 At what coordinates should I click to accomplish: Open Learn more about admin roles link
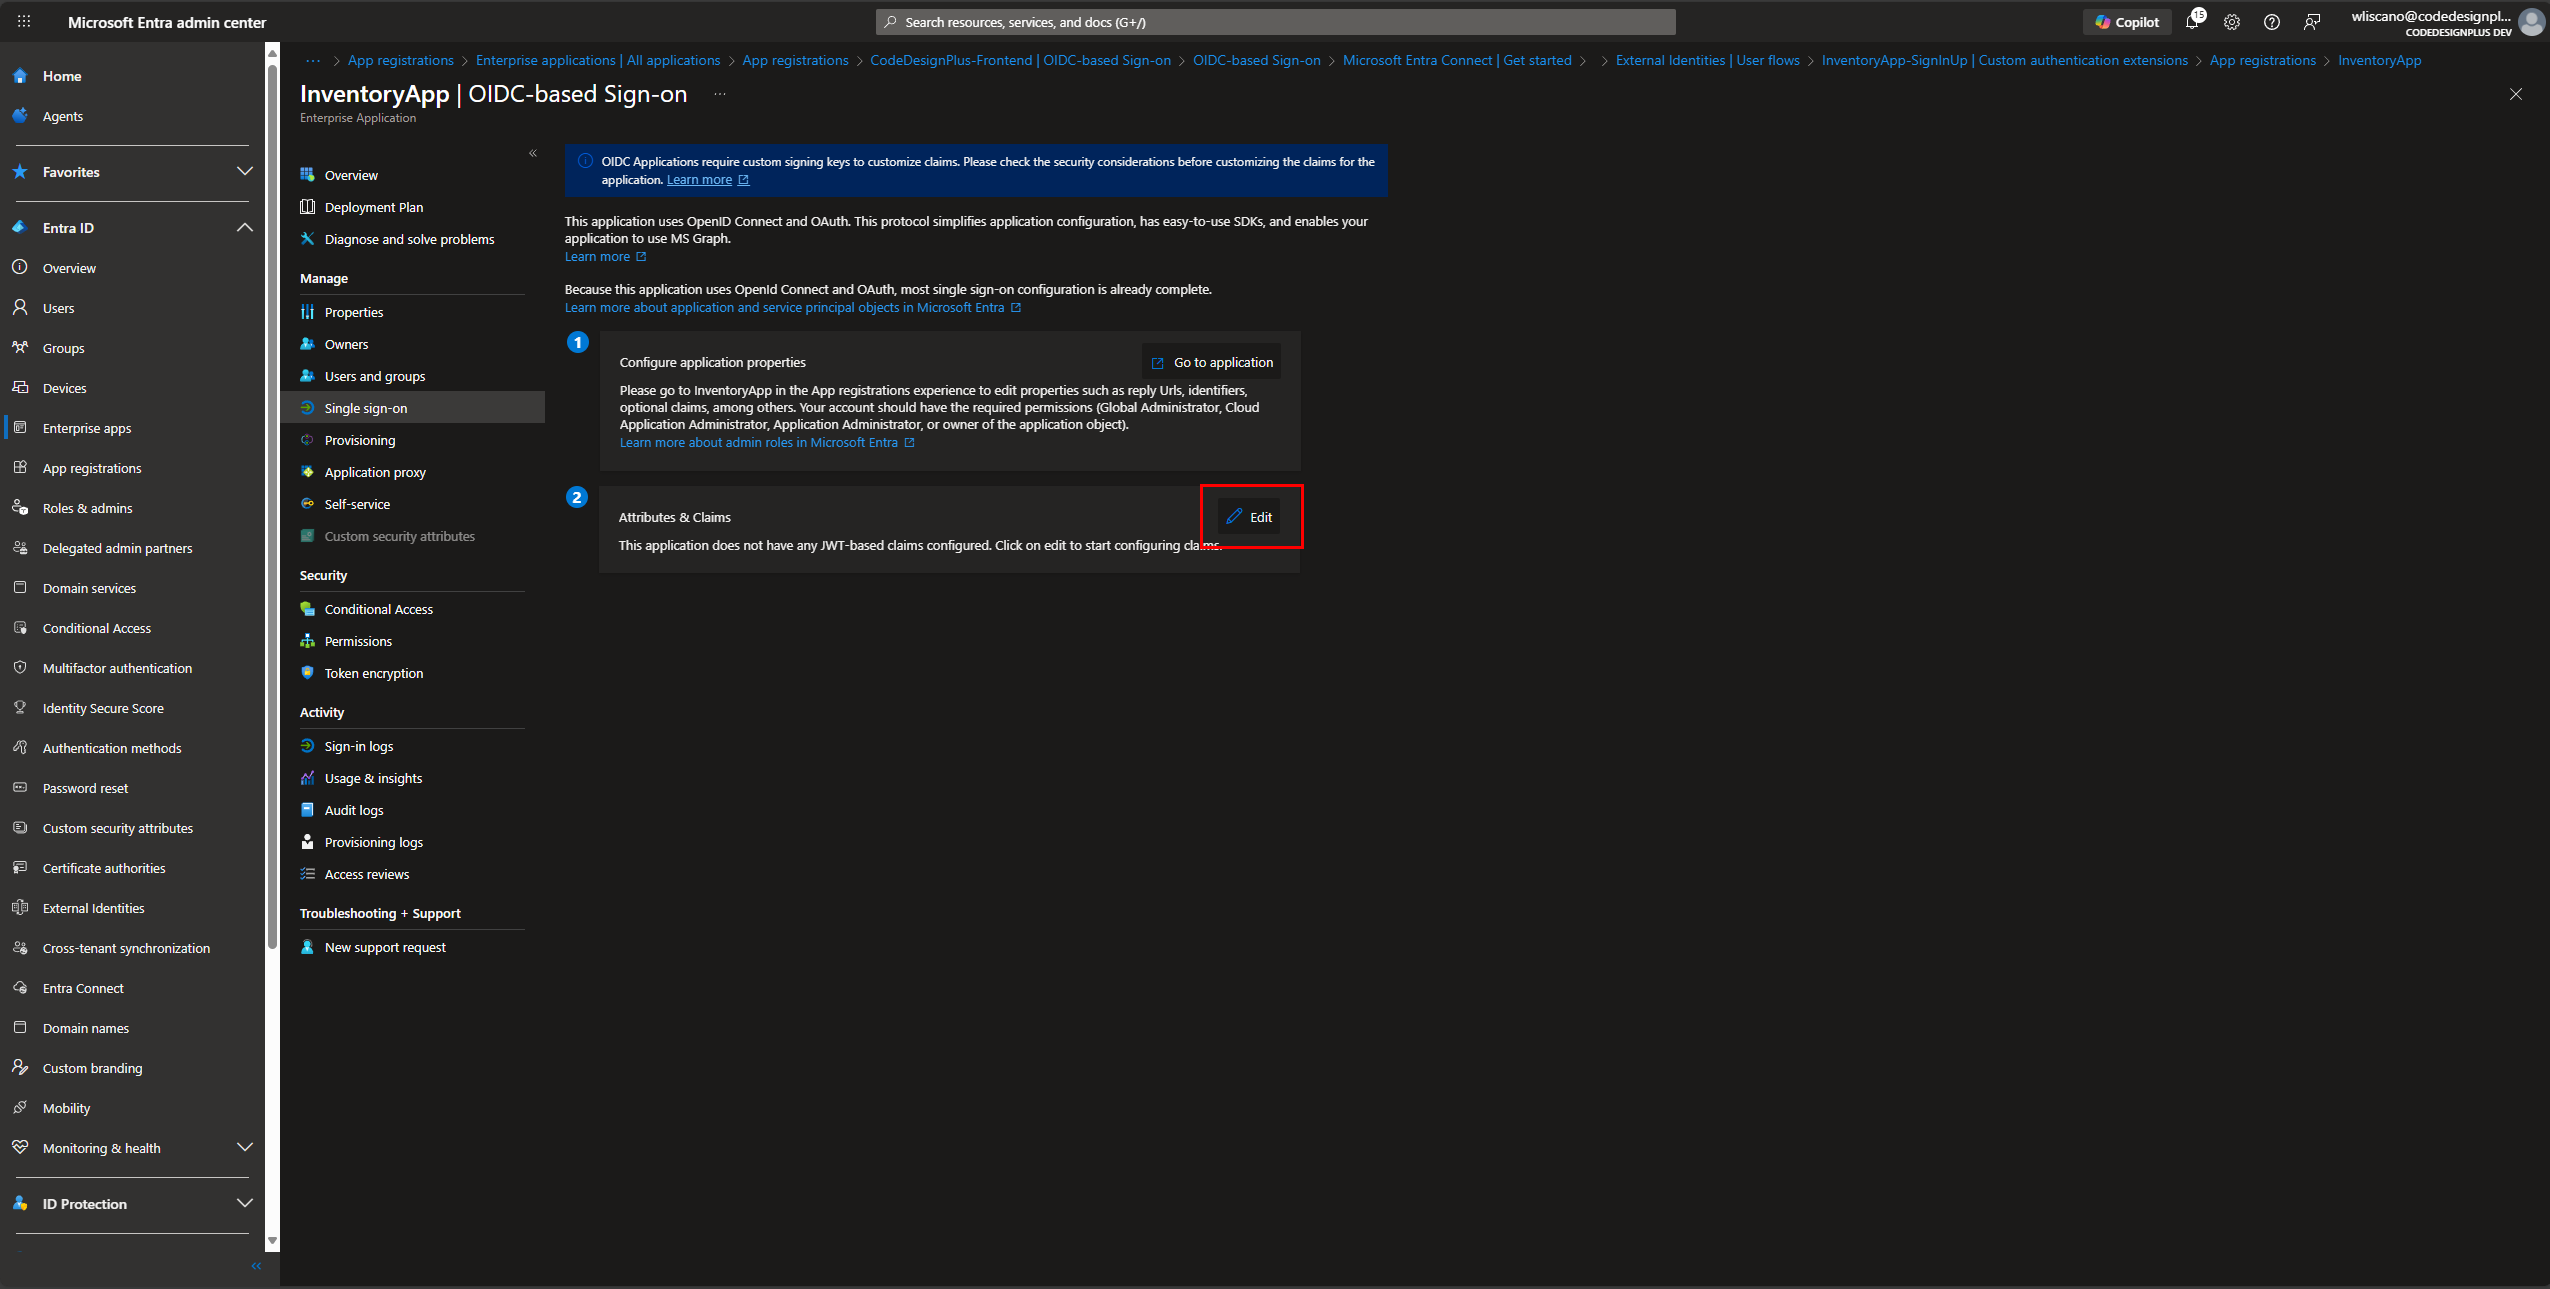[767, 442]
